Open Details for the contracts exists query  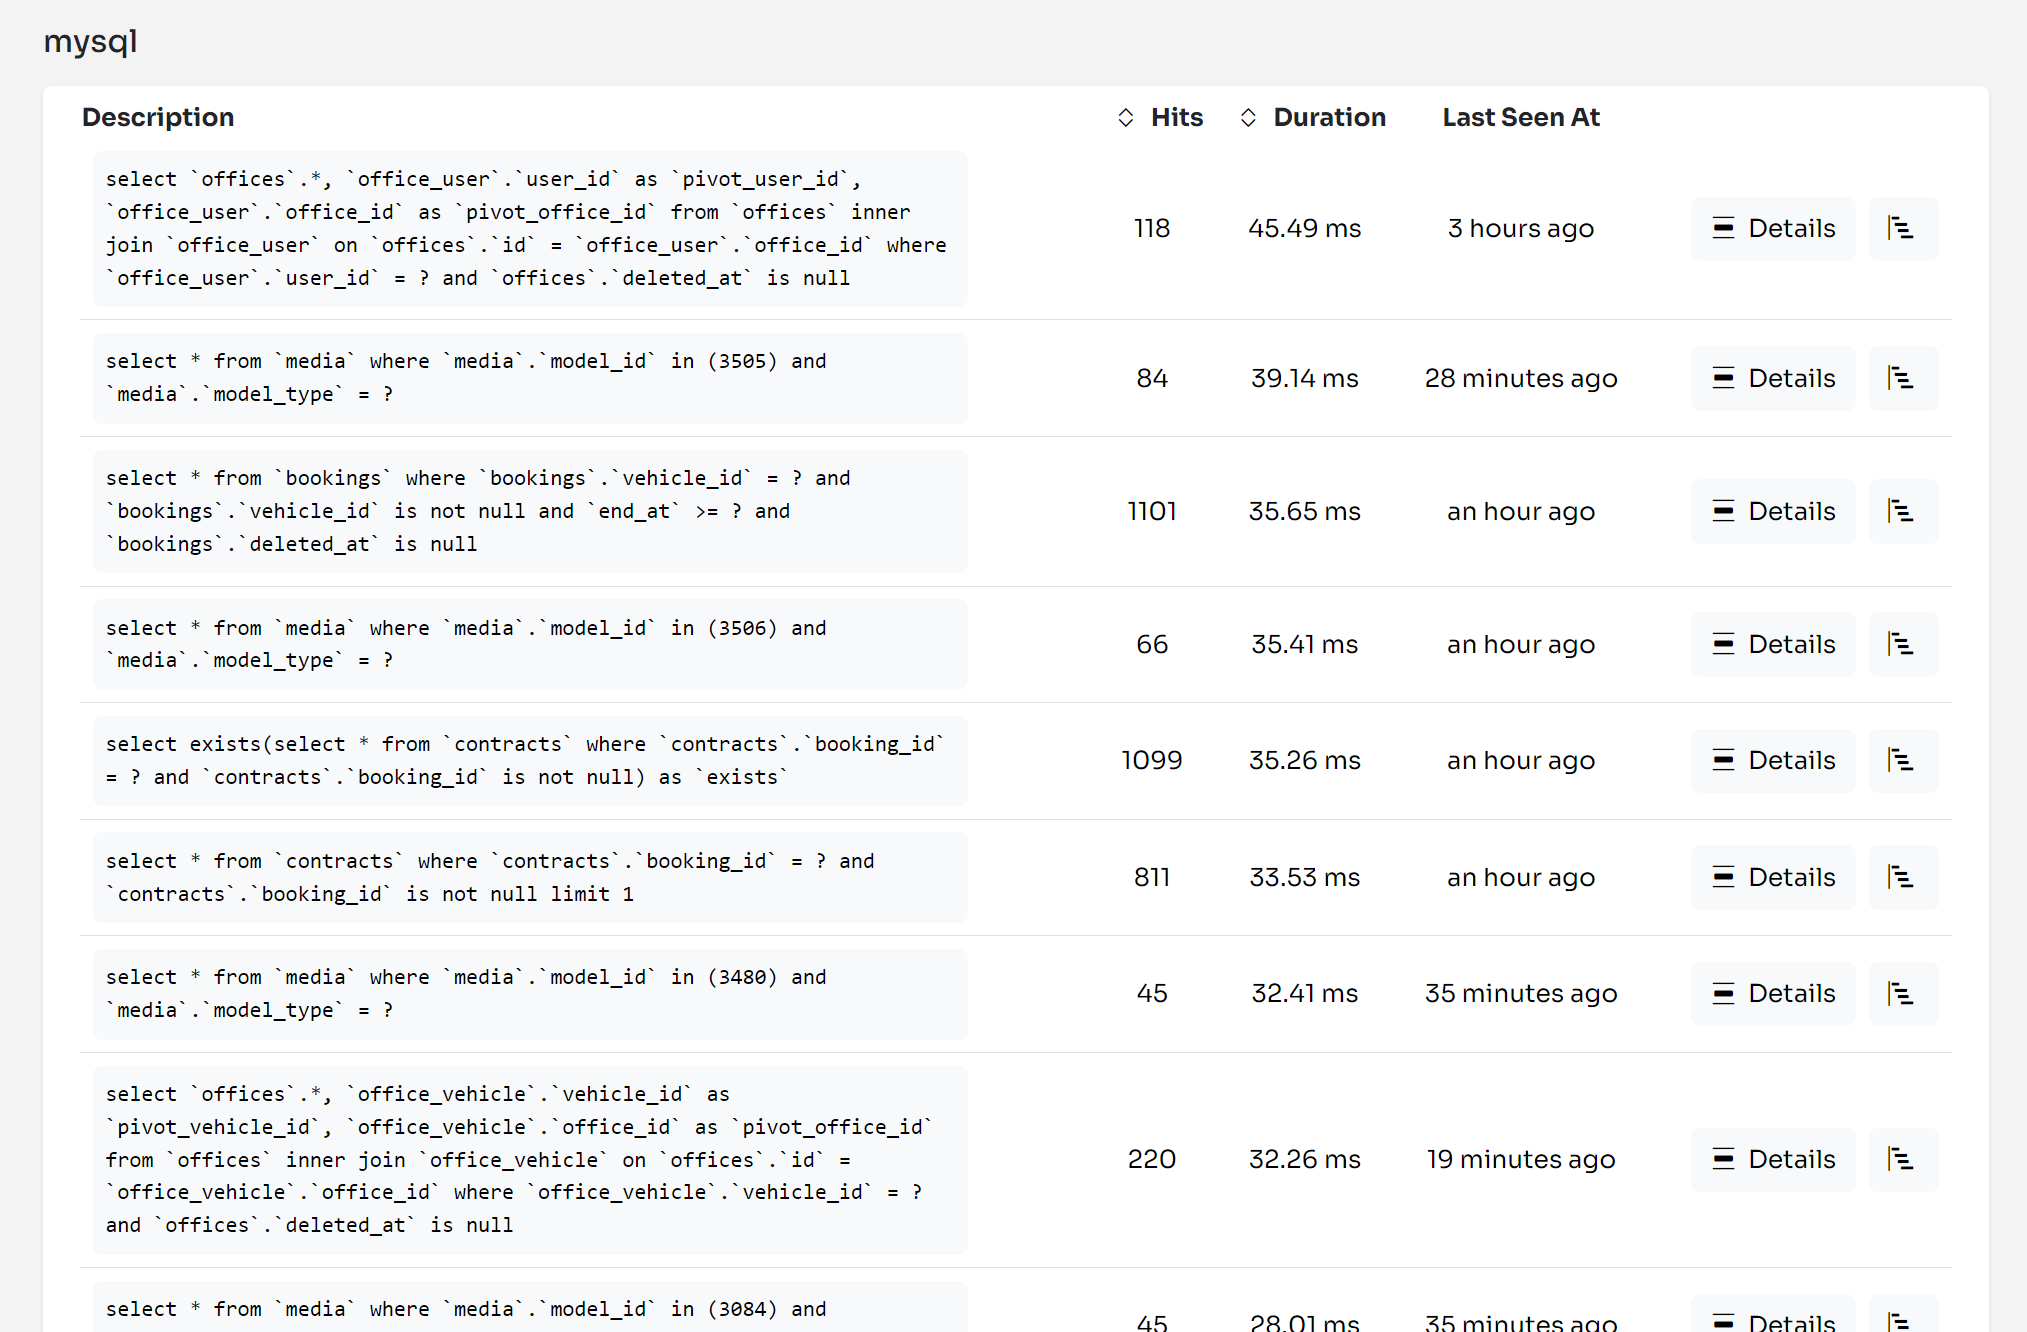[1772, 760]
